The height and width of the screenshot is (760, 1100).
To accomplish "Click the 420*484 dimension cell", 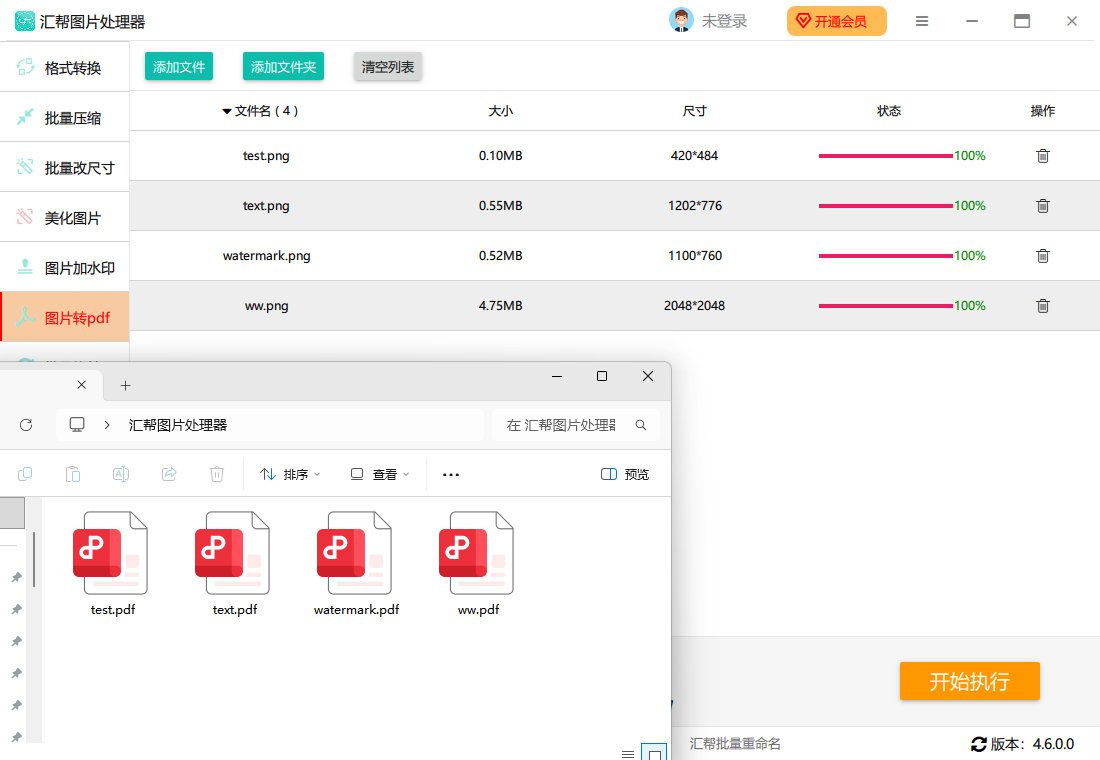I will (x=695, y=156).
